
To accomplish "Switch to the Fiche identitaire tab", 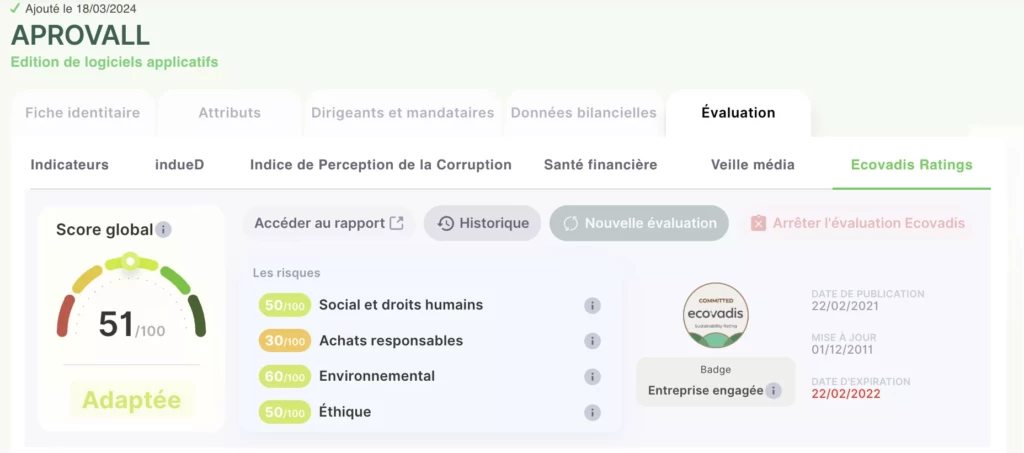I will coord(82,113).
